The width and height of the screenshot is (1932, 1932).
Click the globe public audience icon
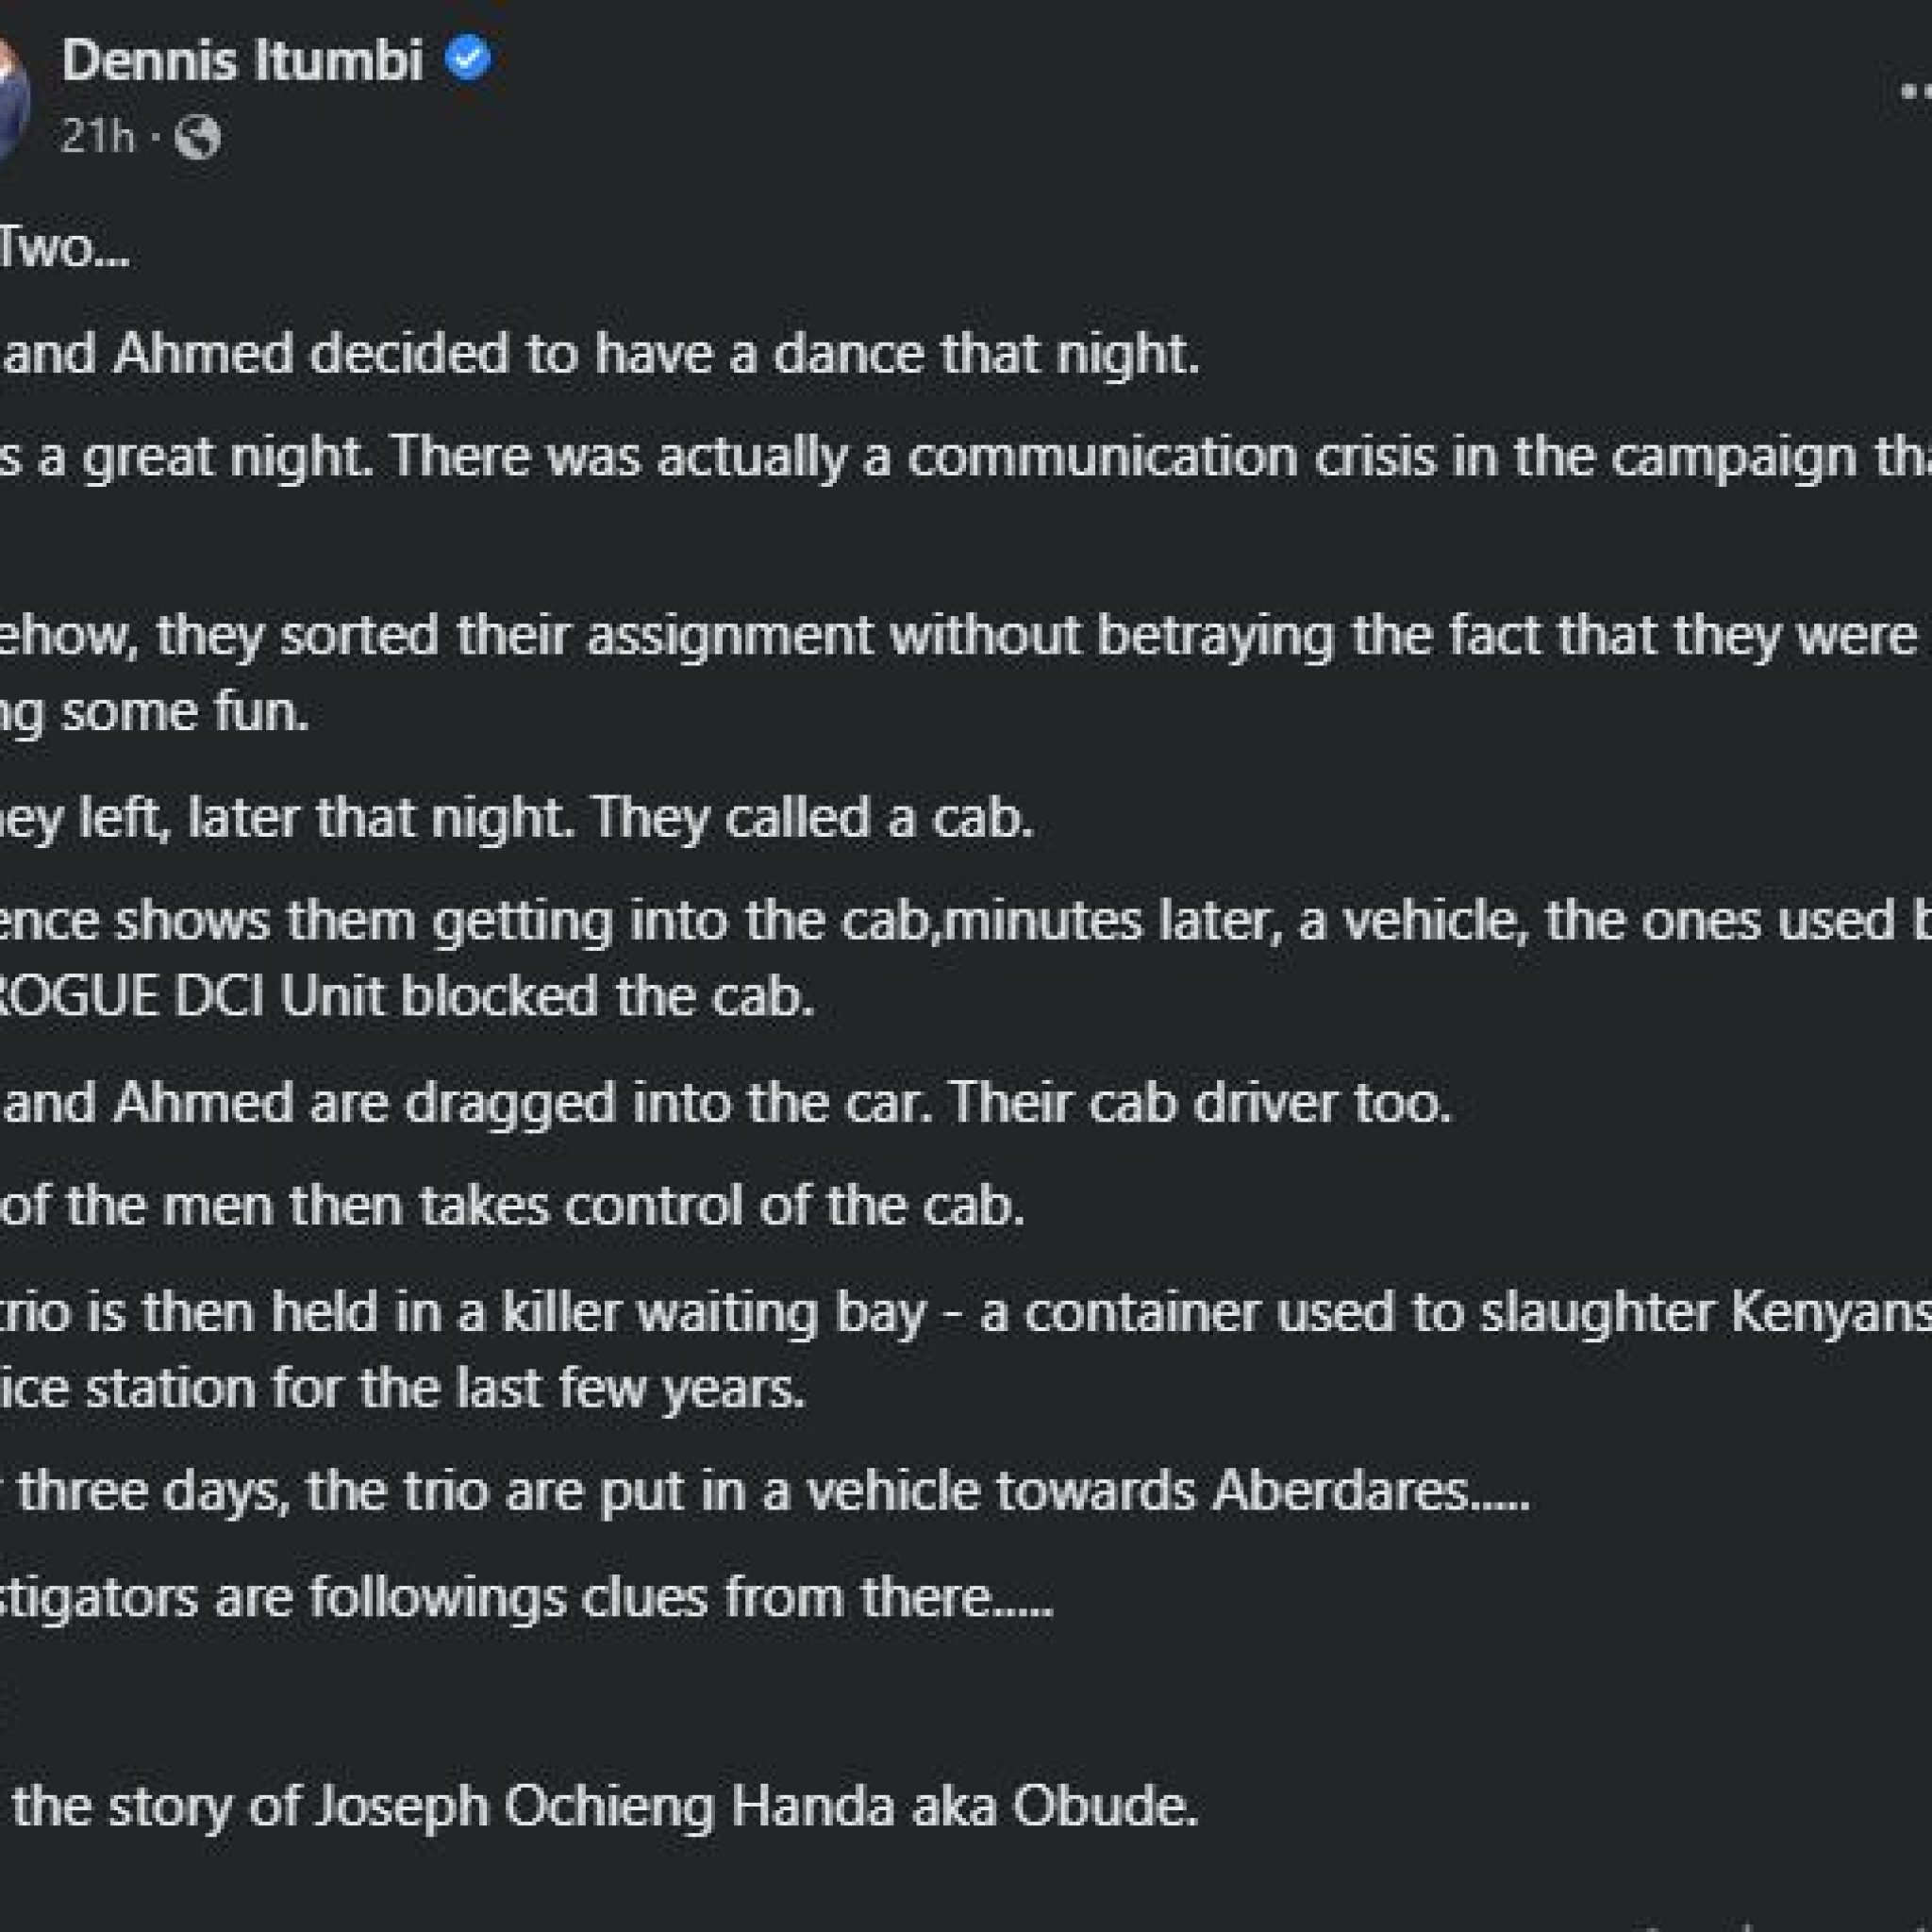pyautogui.click(x=197, y=138)
